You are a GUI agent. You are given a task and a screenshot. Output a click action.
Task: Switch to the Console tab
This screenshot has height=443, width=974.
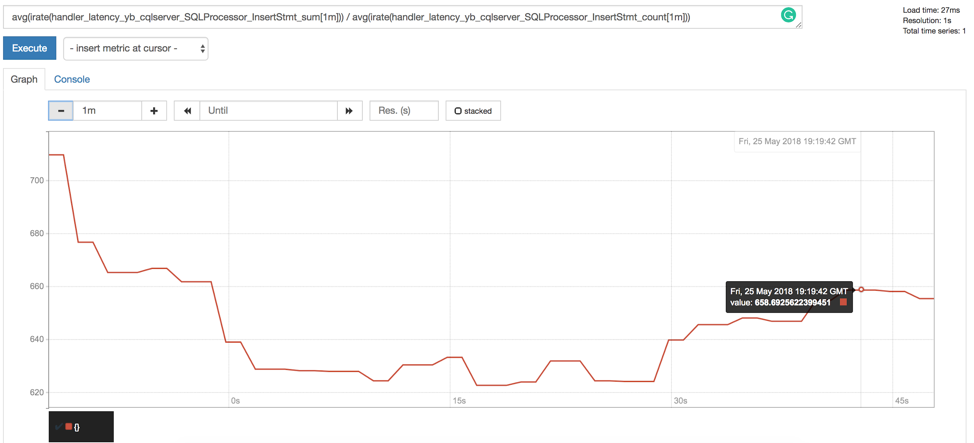click(x=72, y=79)
